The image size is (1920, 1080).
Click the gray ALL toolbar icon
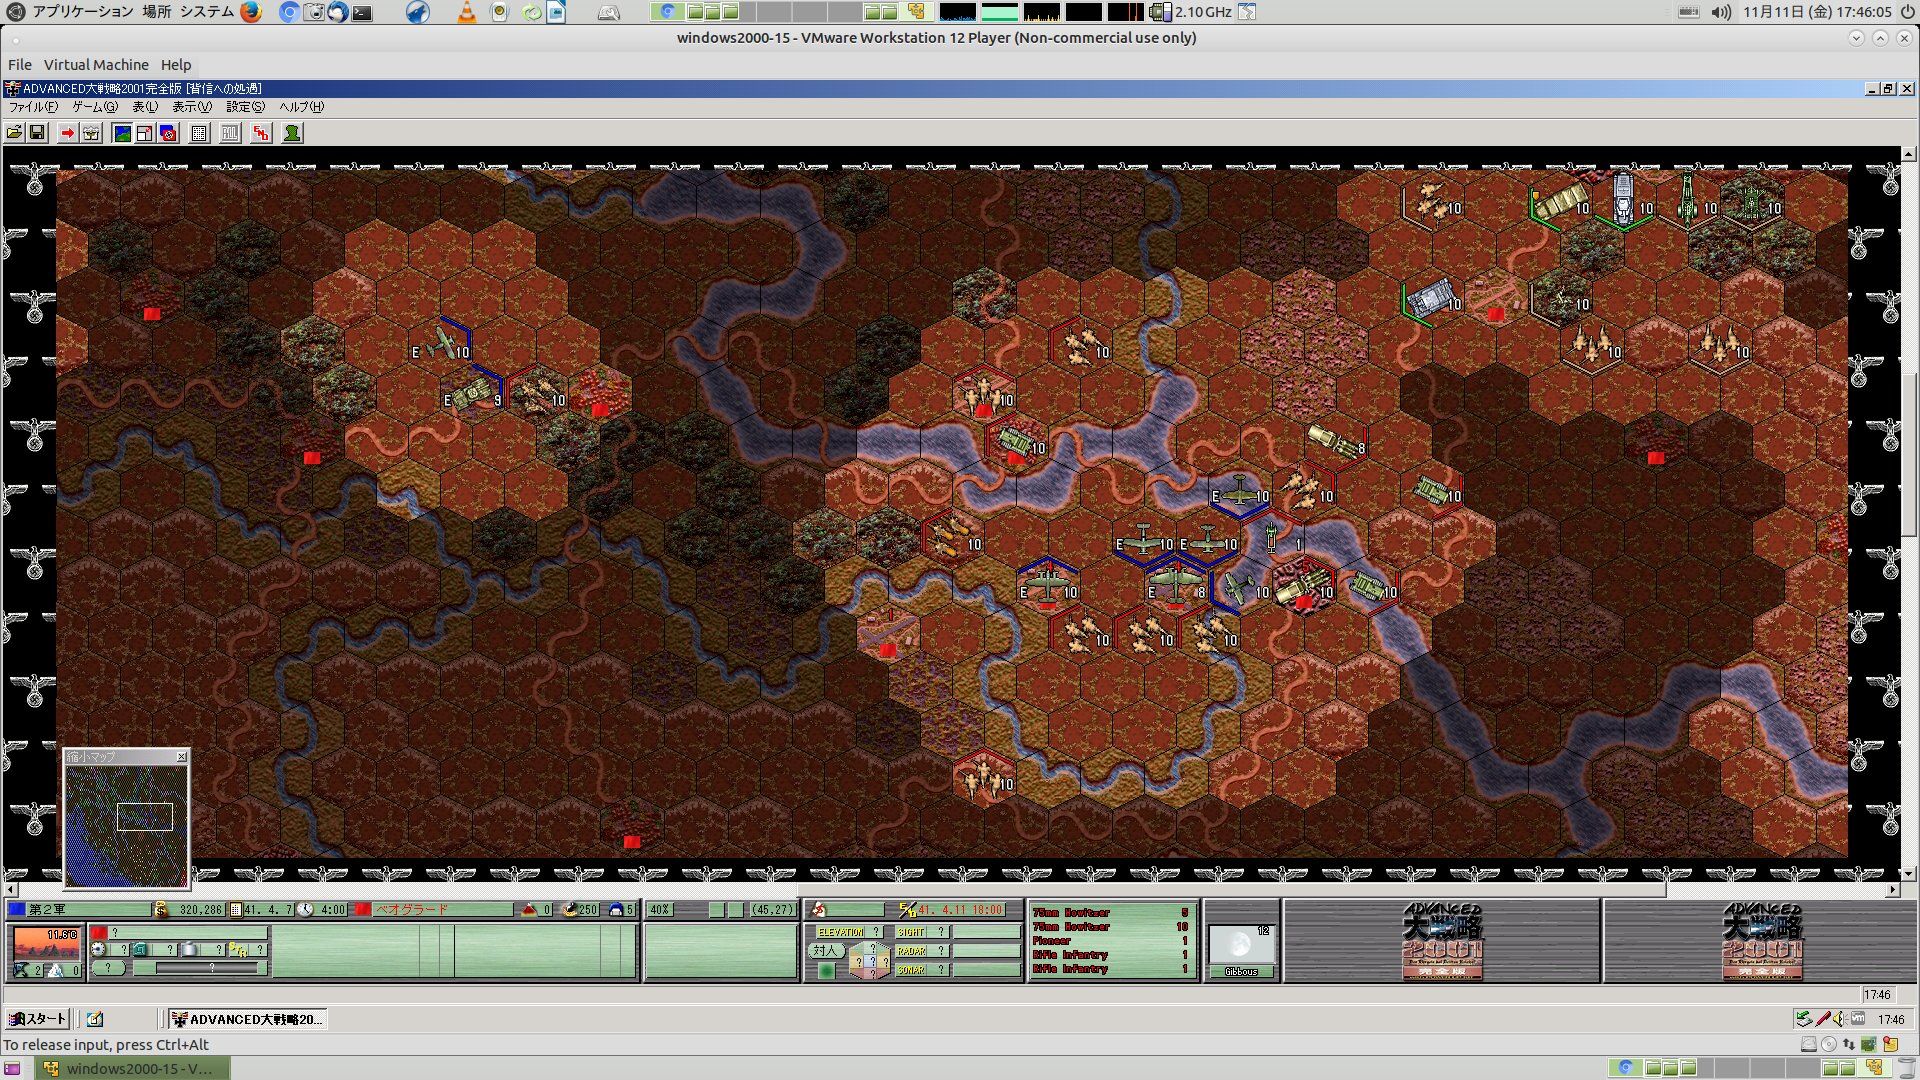pyautogui.click(x=230, y=133)
